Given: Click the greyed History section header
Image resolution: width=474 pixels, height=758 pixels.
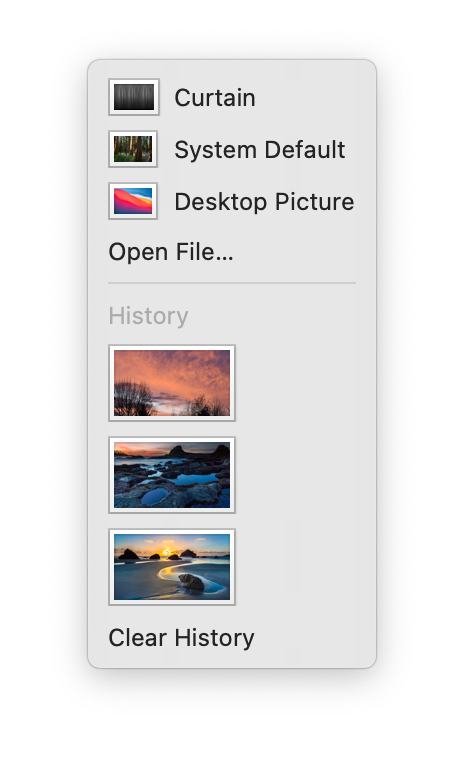Looking at the screenshot, I should (148, 316).
